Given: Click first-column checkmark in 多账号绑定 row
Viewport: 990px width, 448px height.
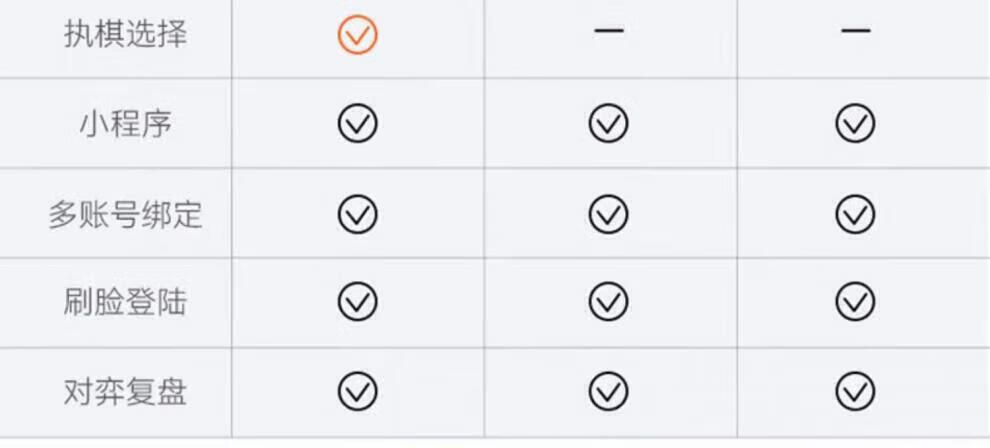Looking at the screenshot, I should pos(357,214).
